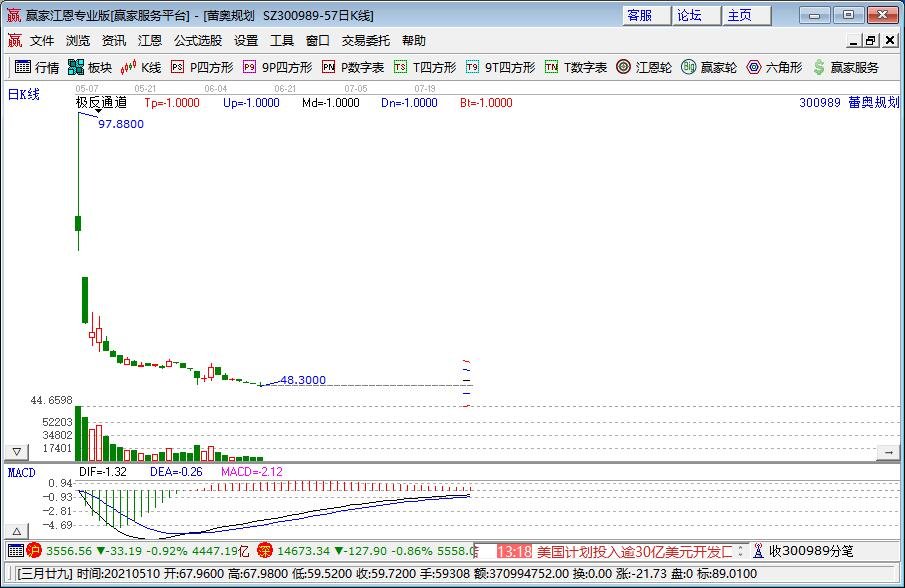
Task: Click the down-triangle button on volume panel
Action: coord(17,452)
